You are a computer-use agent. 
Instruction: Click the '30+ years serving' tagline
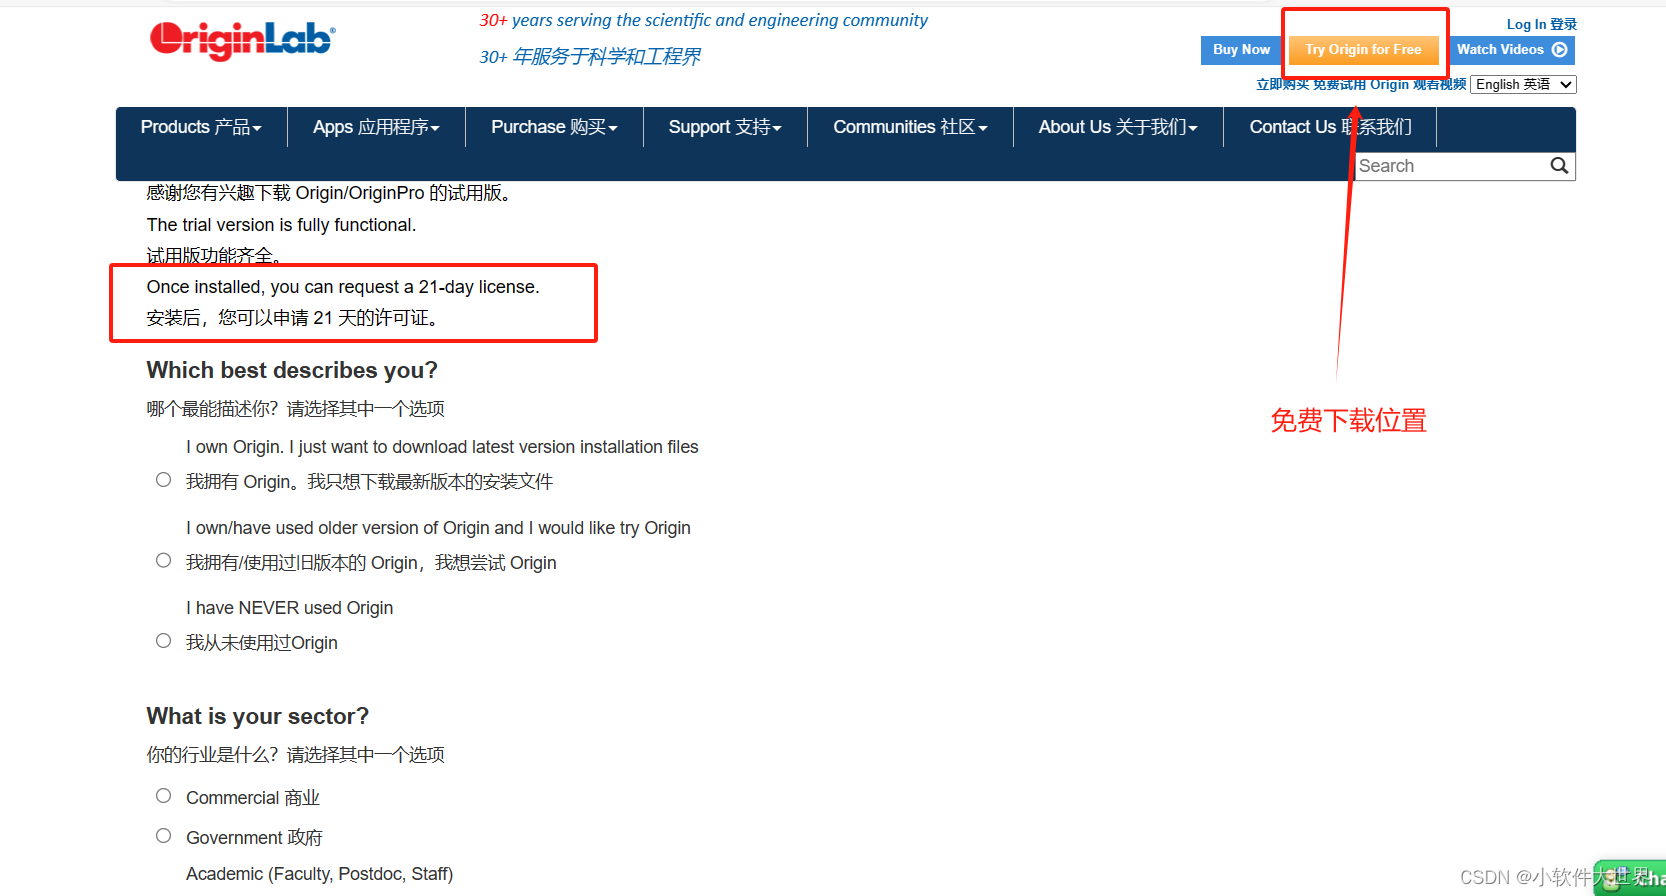click(703, 20)
